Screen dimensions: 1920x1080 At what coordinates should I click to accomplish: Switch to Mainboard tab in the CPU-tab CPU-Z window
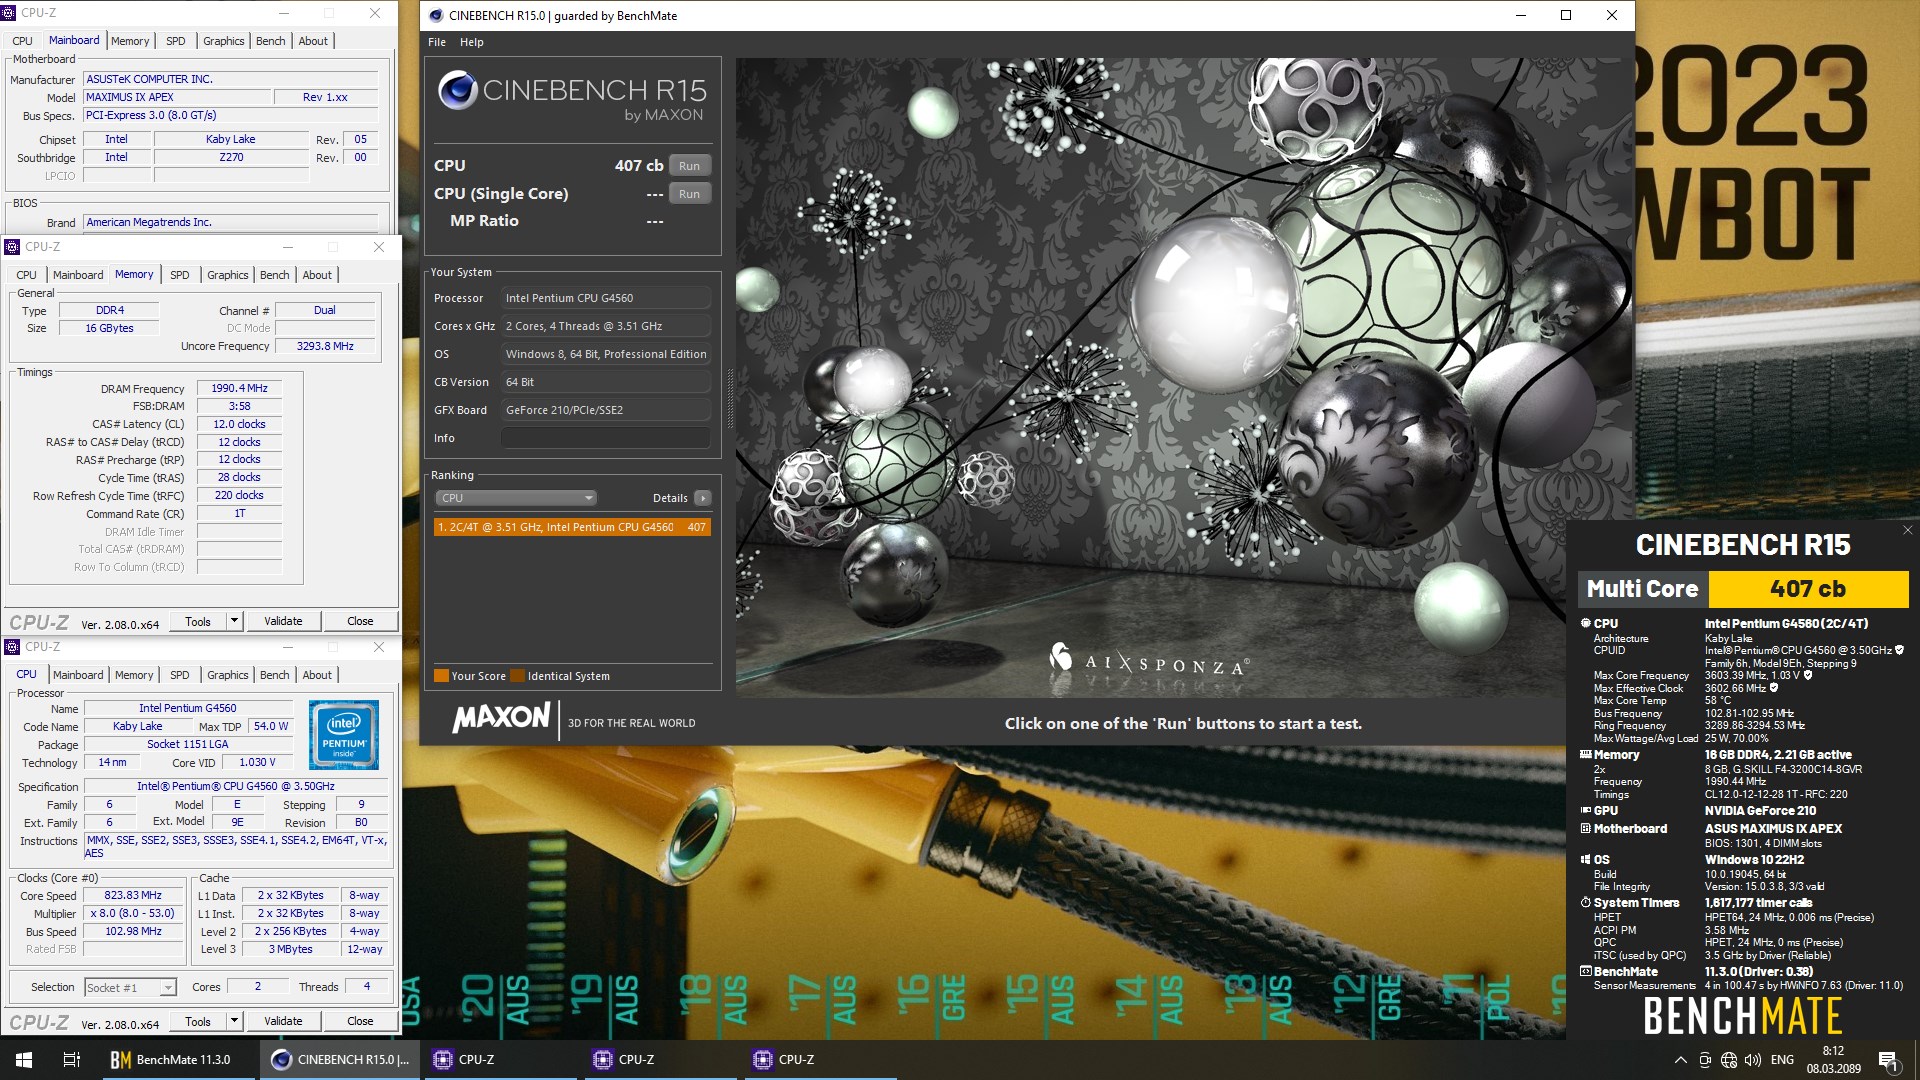pos(78,675)
